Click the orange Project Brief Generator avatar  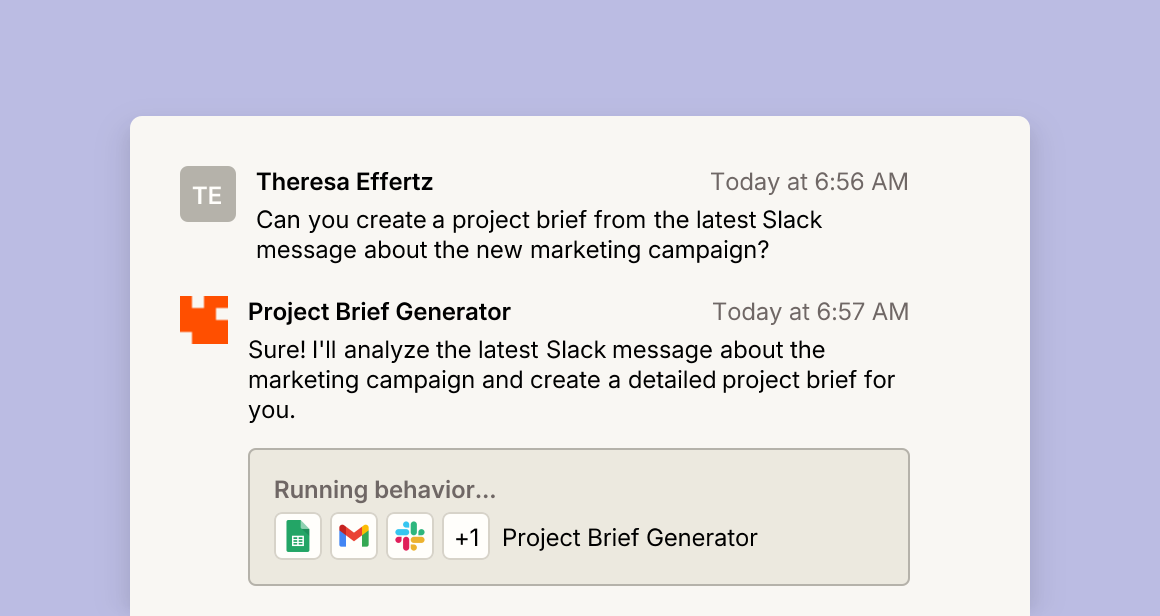[204, 319]
